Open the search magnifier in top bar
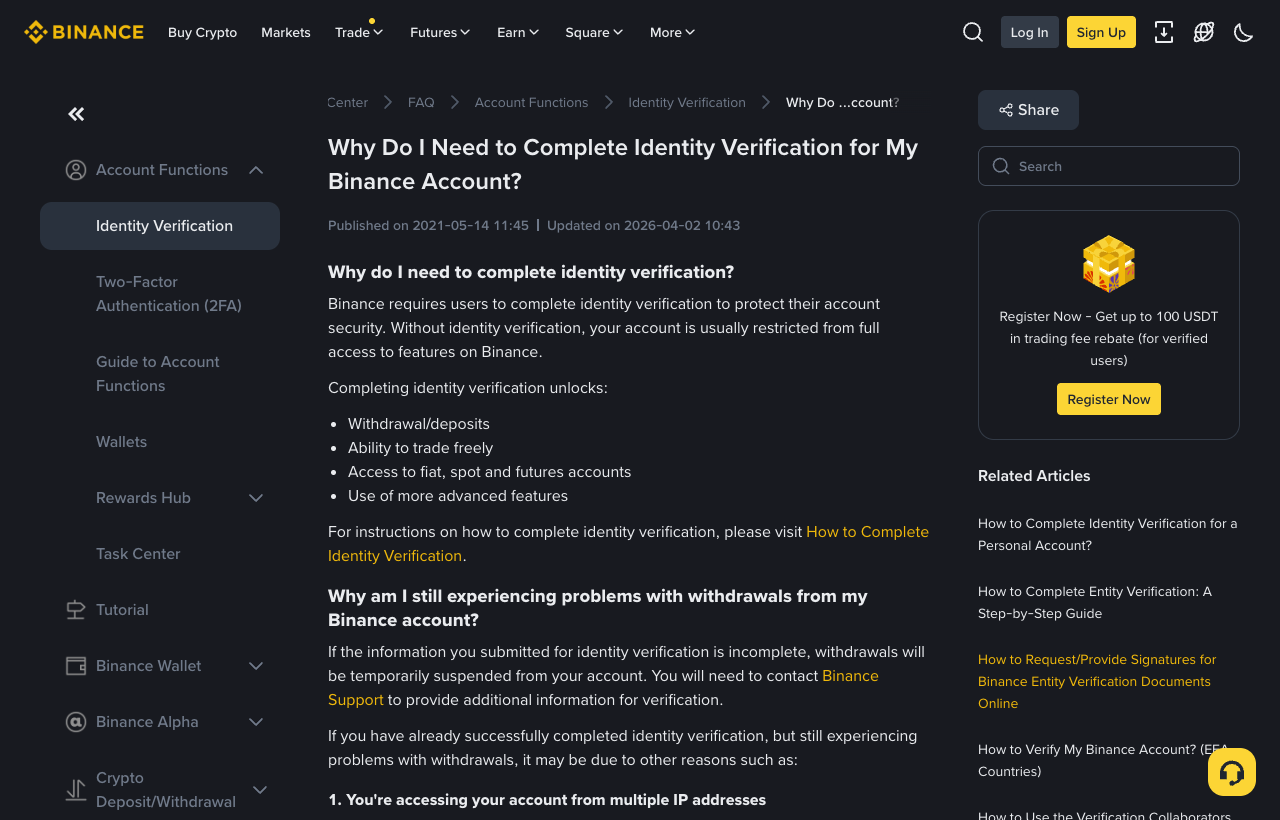1280x820 pixels. pyautogui.click(x=973, y=32)
